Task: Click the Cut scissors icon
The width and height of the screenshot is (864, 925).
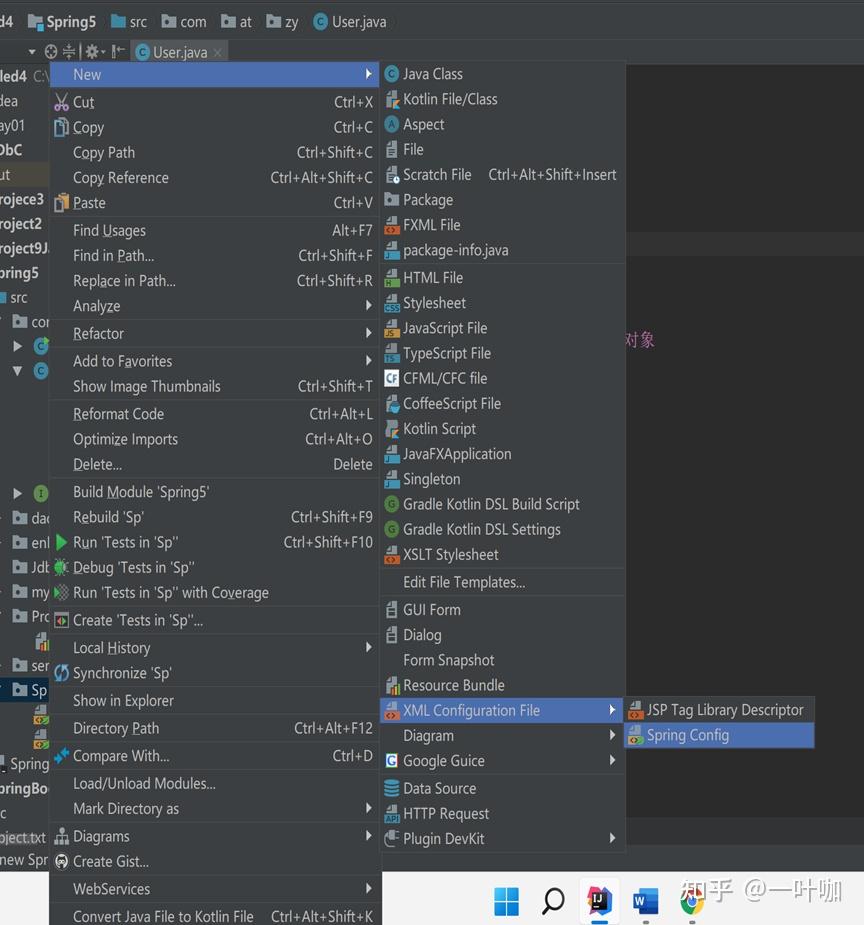Action: click(x=61, y=102)
